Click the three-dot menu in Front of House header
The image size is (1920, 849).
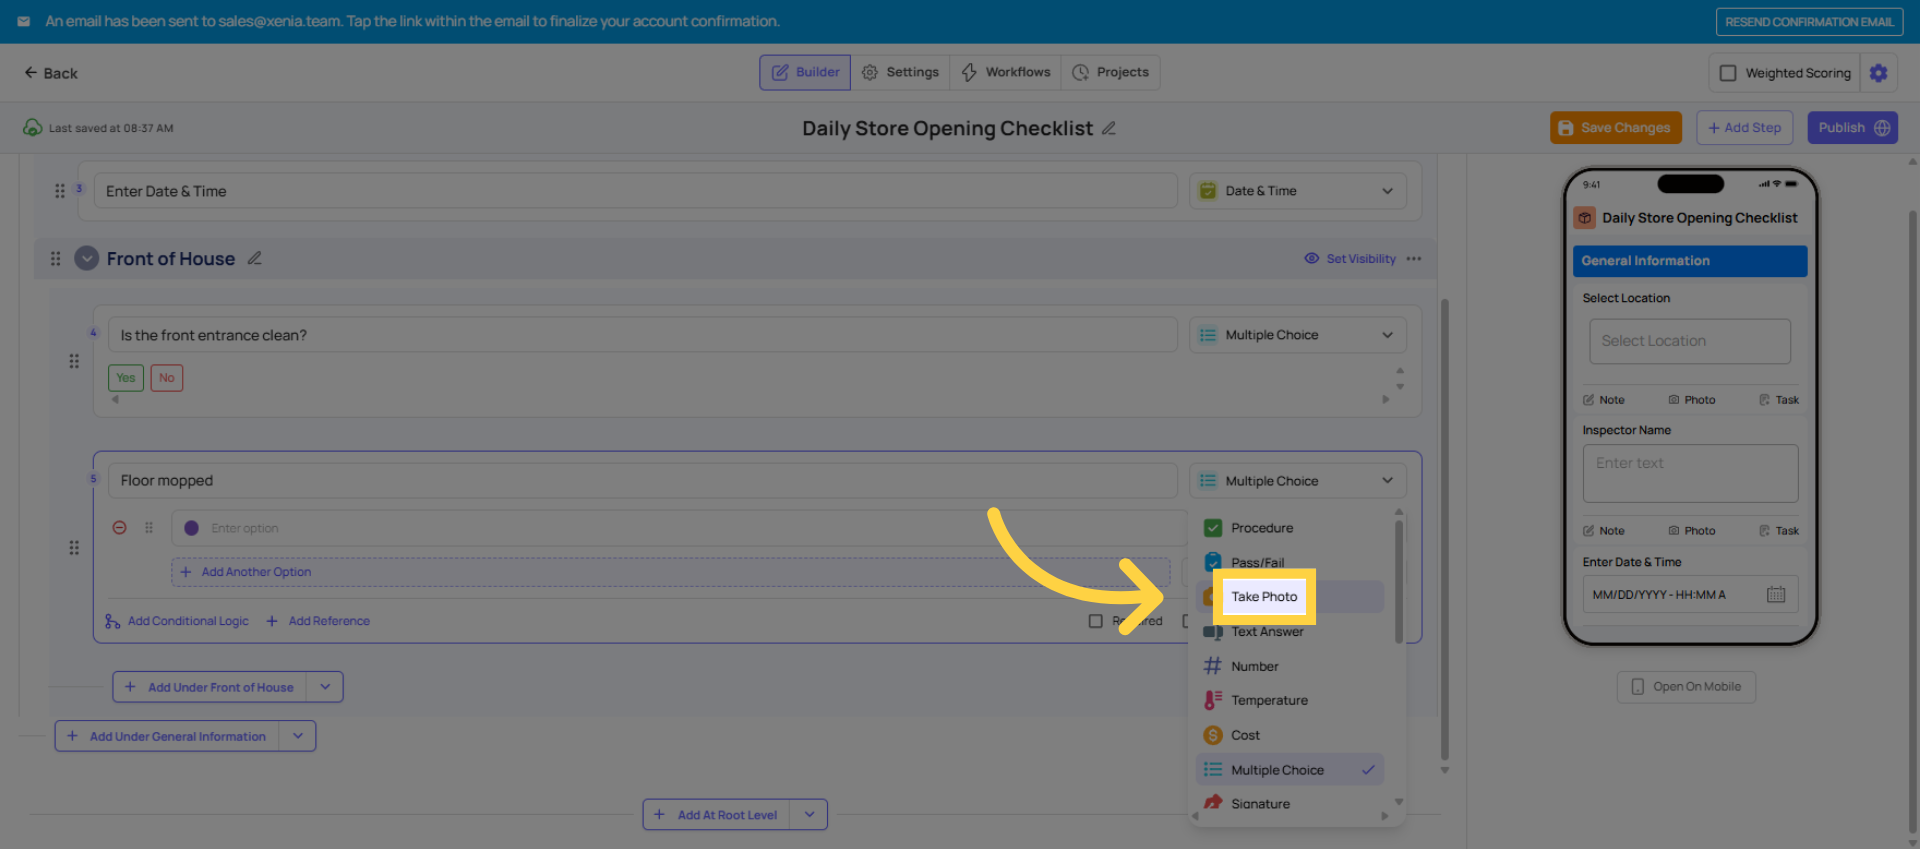(x=1413, y=258)
